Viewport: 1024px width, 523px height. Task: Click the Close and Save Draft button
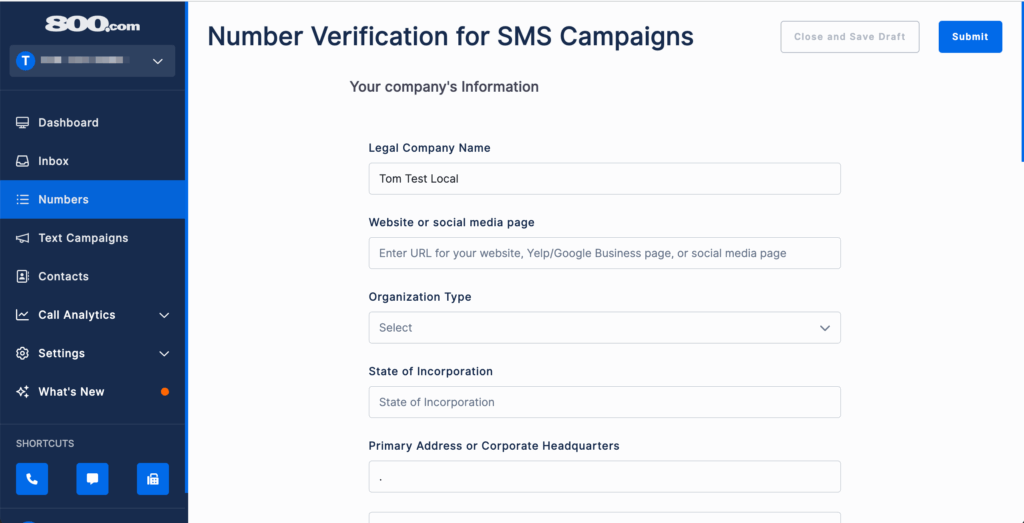click(x=849, y=37)
